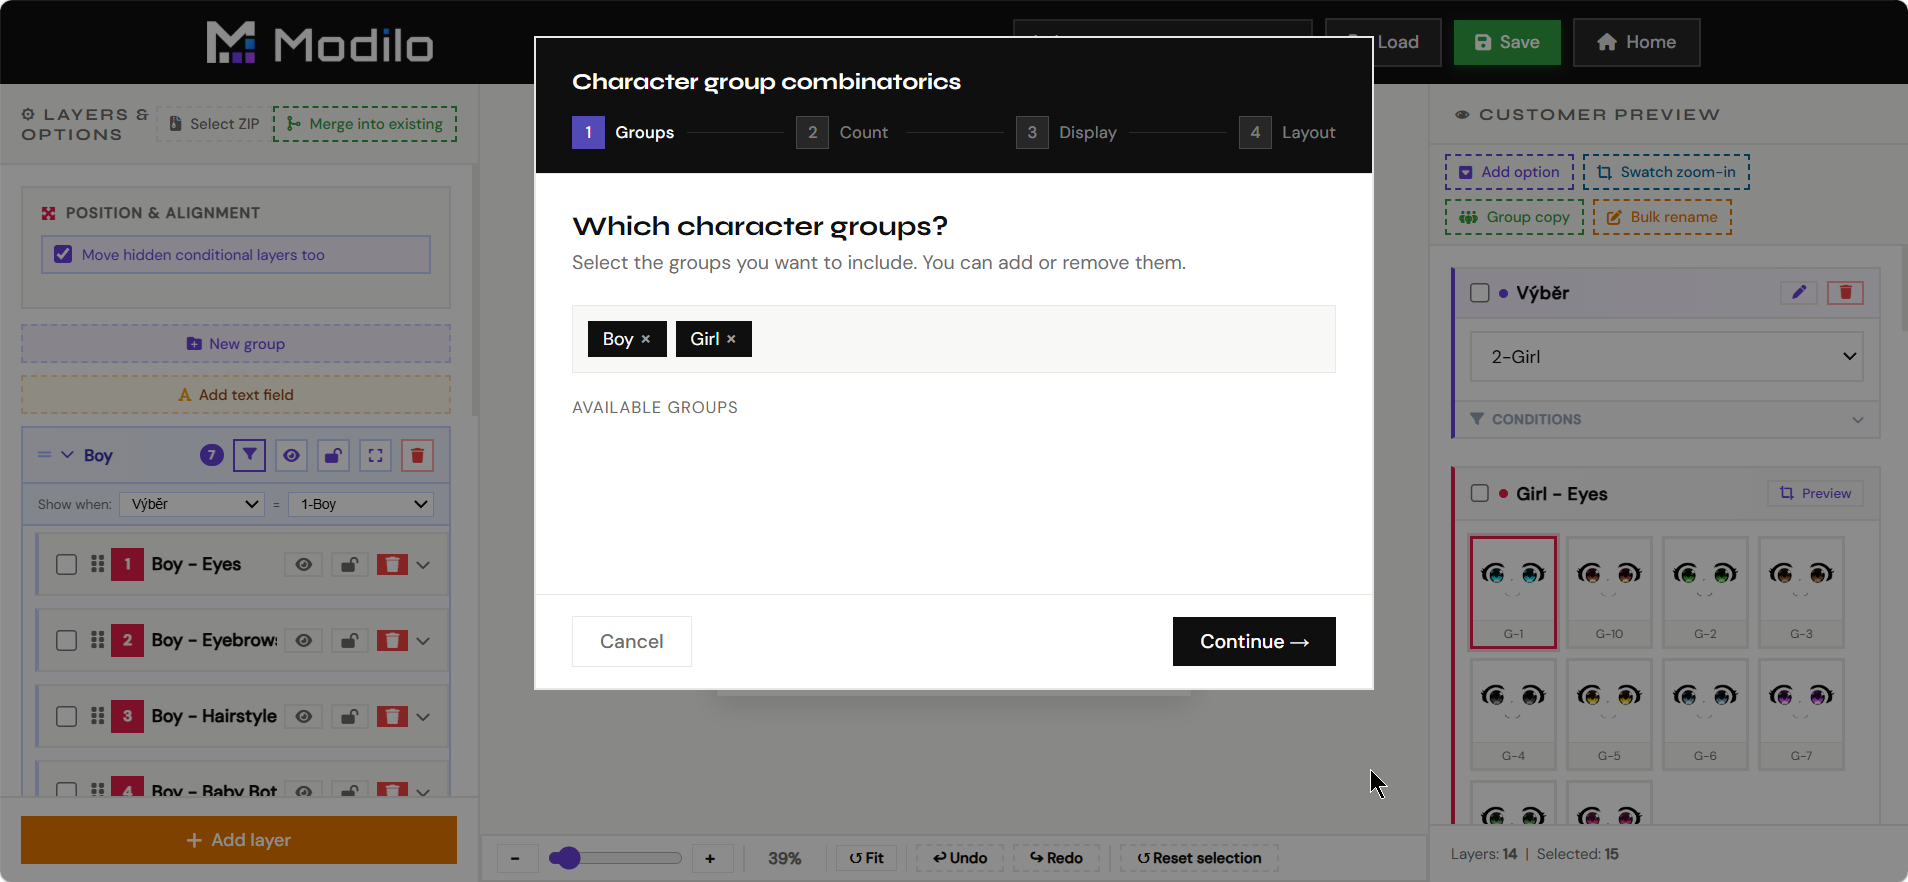The height and width of the screenshot is (882, 1908).
Task: Click the Undo button
Action: pos(960,858)
